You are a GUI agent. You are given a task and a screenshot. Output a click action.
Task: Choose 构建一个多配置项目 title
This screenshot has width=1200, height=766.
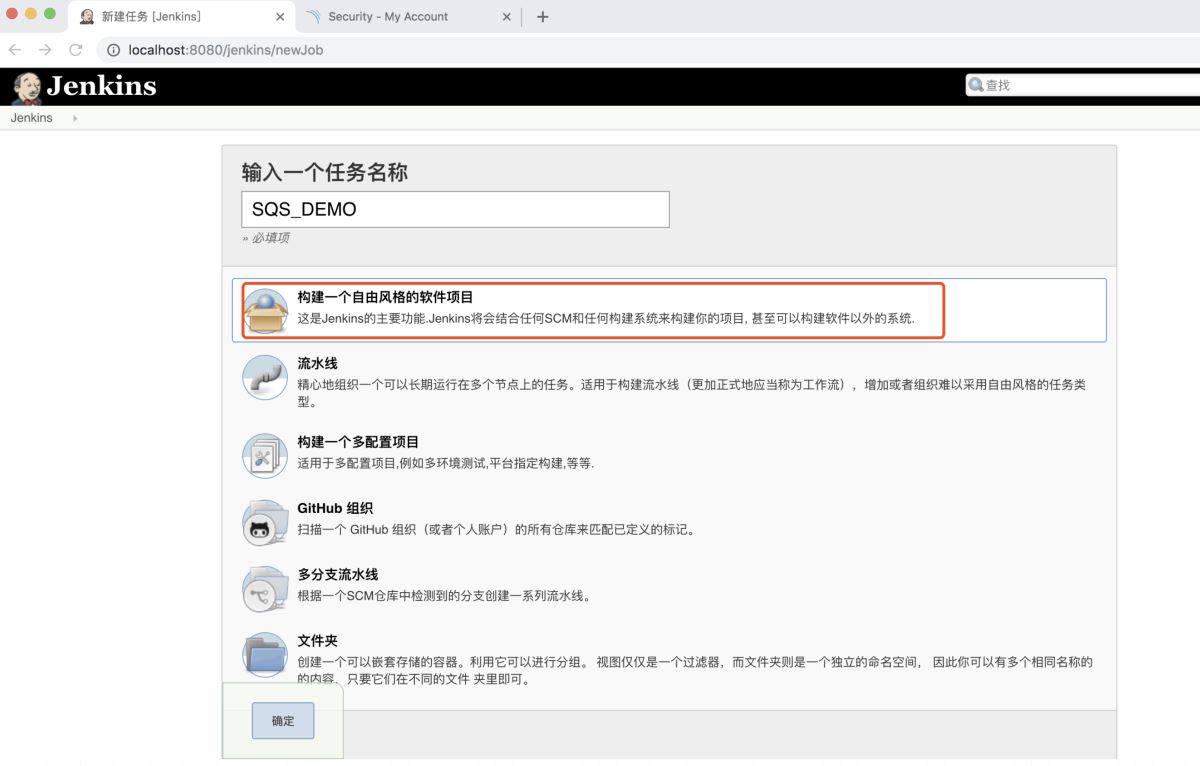(x=358, y=442)
